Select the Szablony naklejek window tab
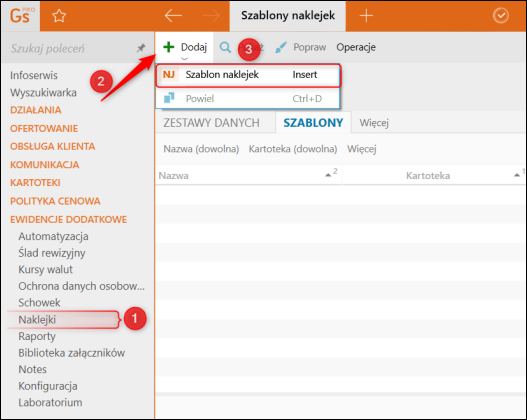This screenshot has width=527, height=420. point(288,15)
